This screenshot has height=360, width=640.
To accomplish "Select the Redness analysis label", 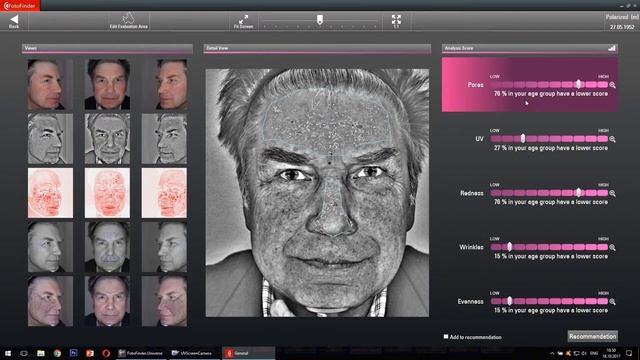I will (472, 193).
